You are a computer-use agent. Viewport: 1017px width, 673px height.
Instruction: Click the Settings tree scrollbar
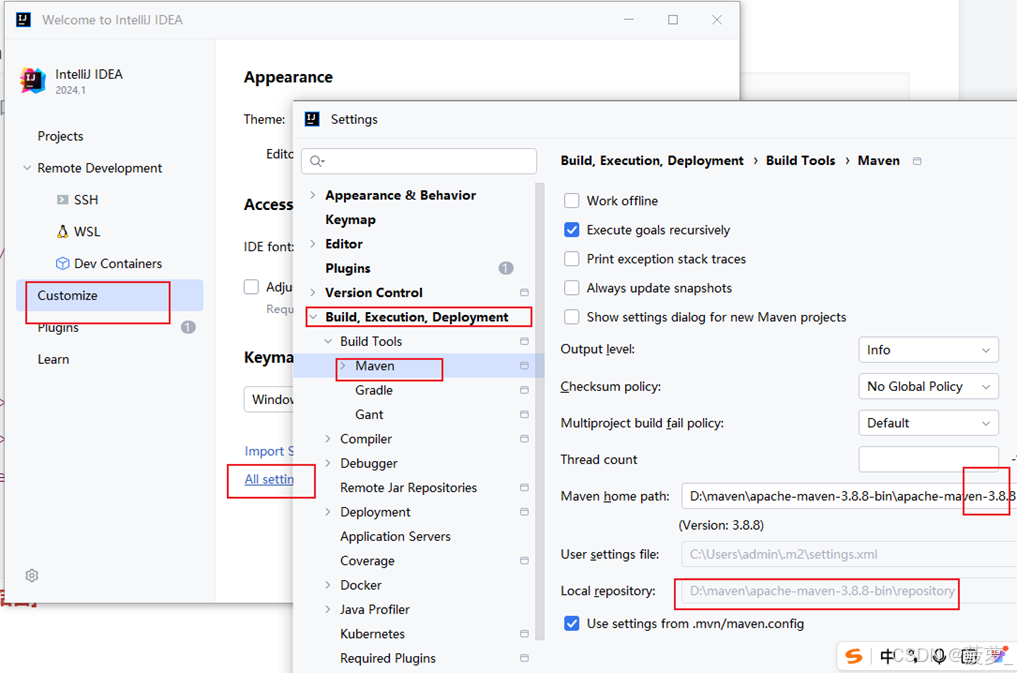[540, 412]
